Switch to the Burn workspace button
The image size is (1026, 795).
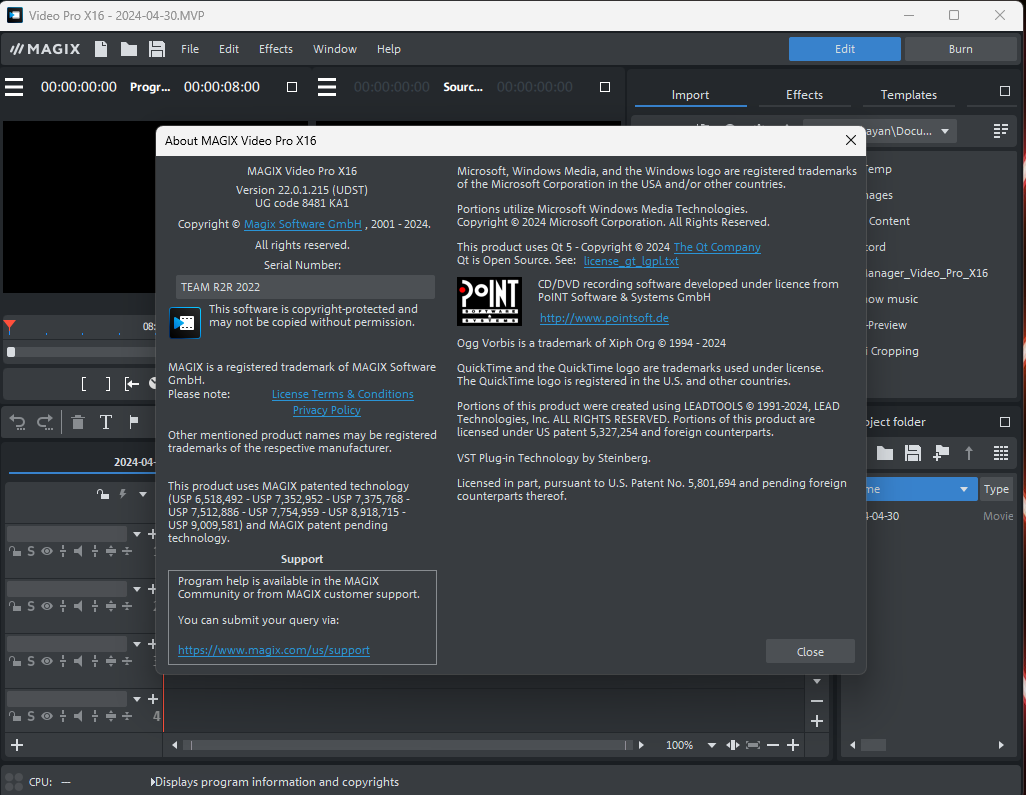click(x=961, y=49)
